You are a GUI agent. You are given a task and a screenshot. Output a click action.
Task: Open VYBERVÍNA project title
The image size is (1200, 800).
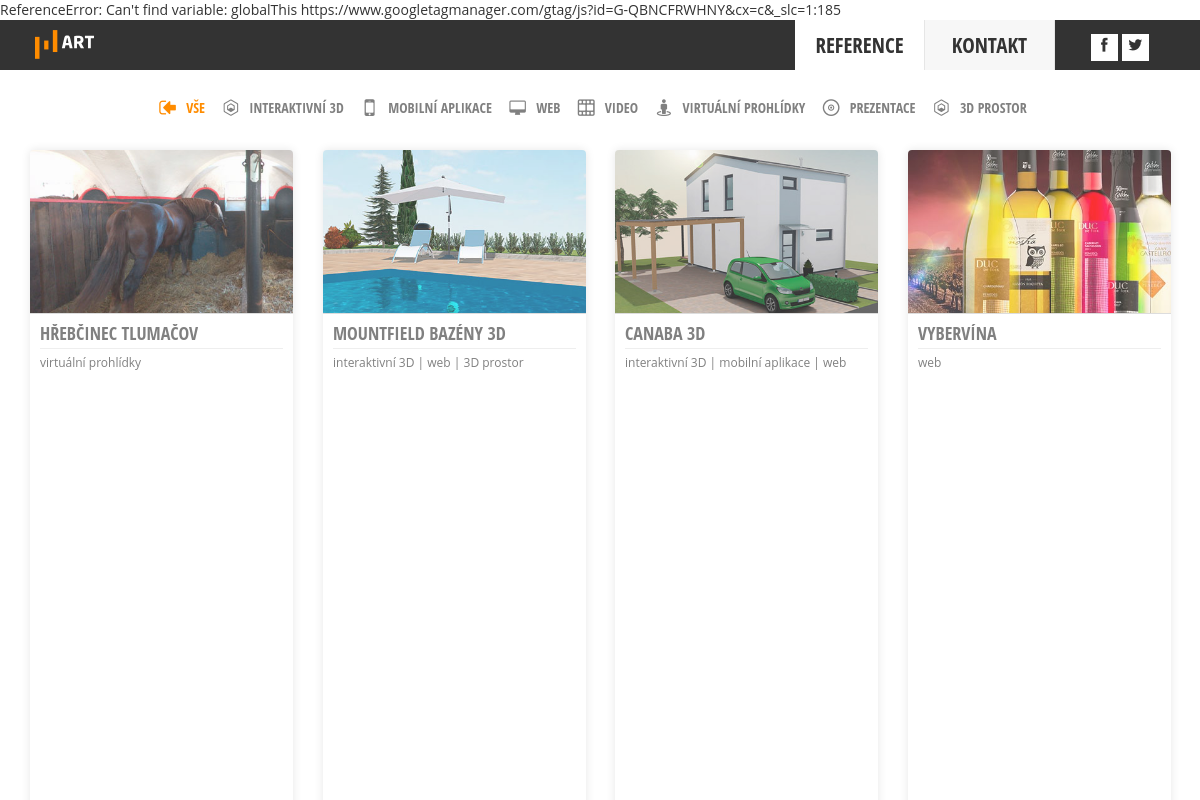pyautogui.click(x=957, y=334)
